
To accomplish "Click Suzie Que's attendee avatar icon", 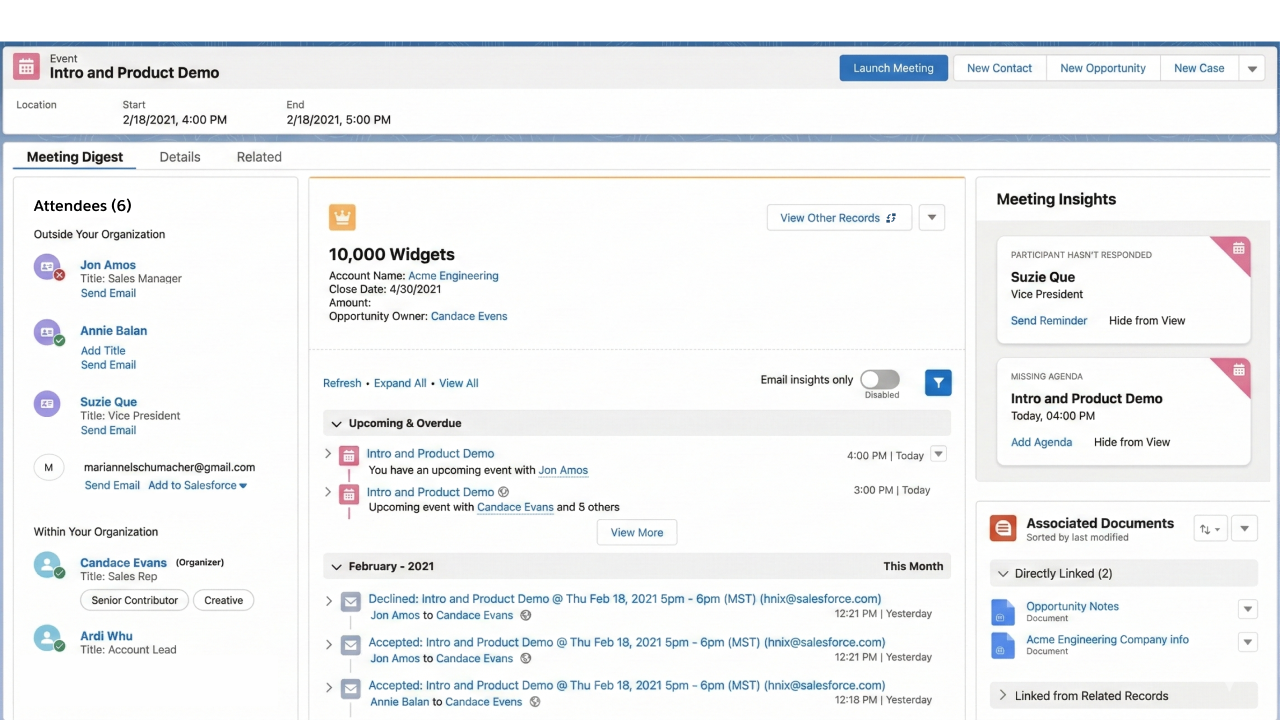I will coord(47,404).
